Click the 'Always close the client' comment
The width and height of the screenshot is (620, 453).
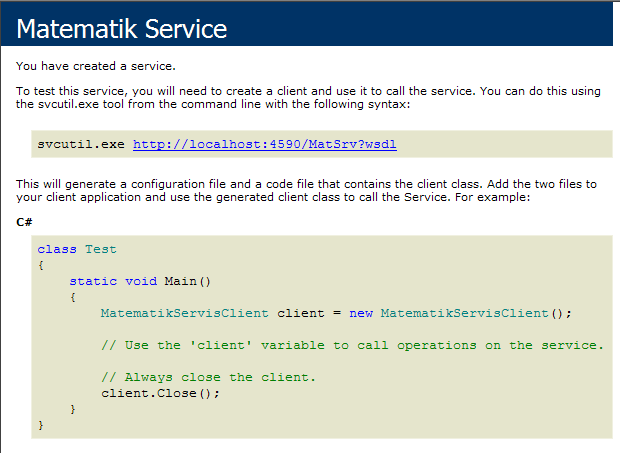point(208,377)
